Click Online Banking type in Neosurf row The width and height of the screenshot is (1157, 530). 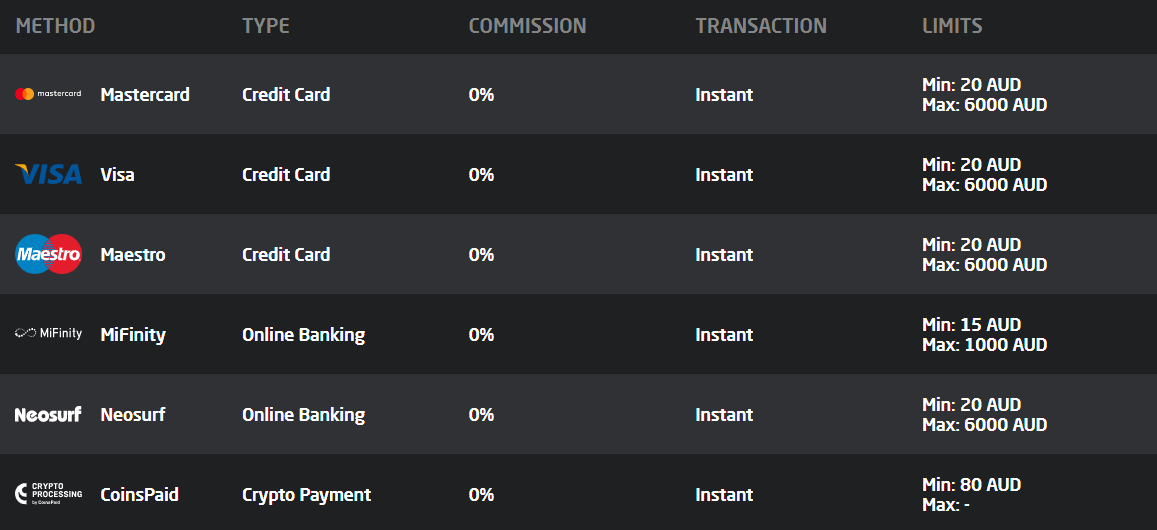click(x=303, y=414)
